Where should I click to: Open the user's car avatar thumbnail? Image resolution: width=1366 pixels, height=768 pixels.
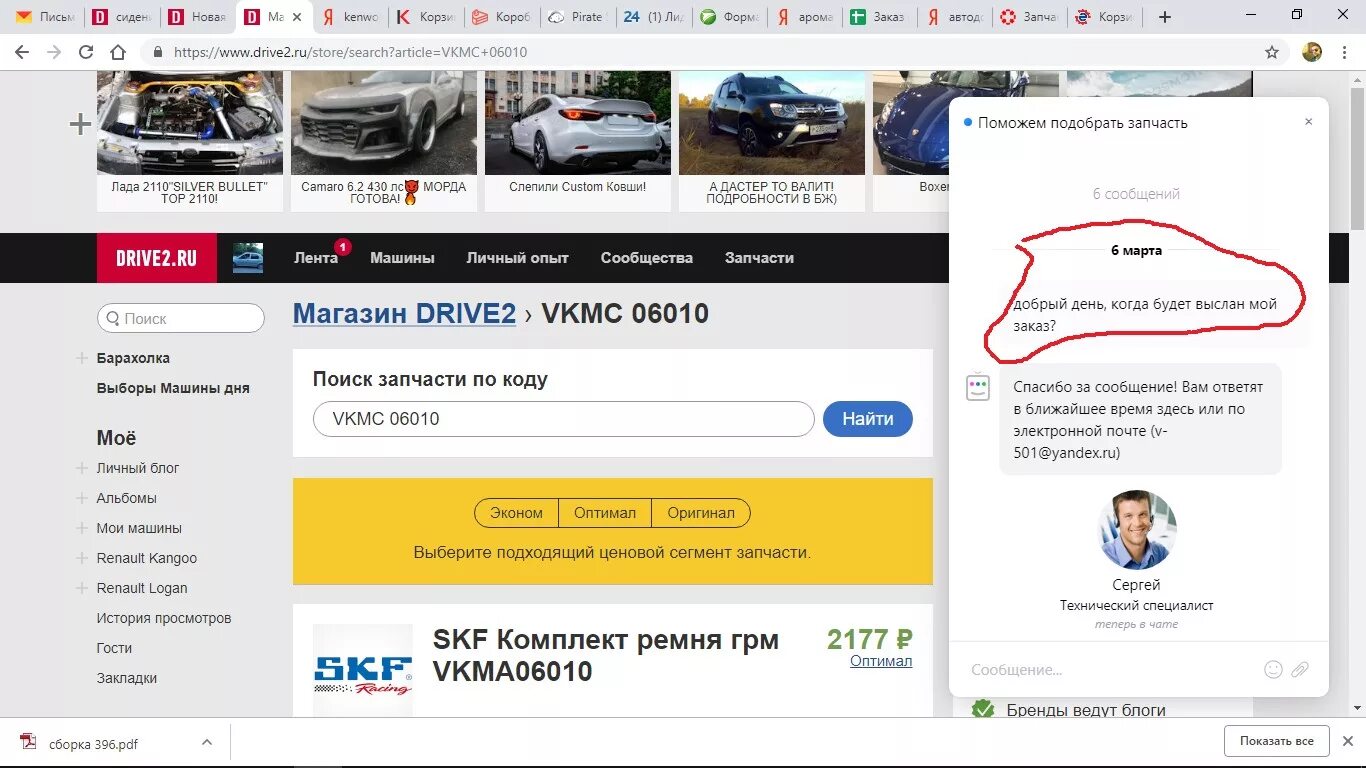[248, 258]
